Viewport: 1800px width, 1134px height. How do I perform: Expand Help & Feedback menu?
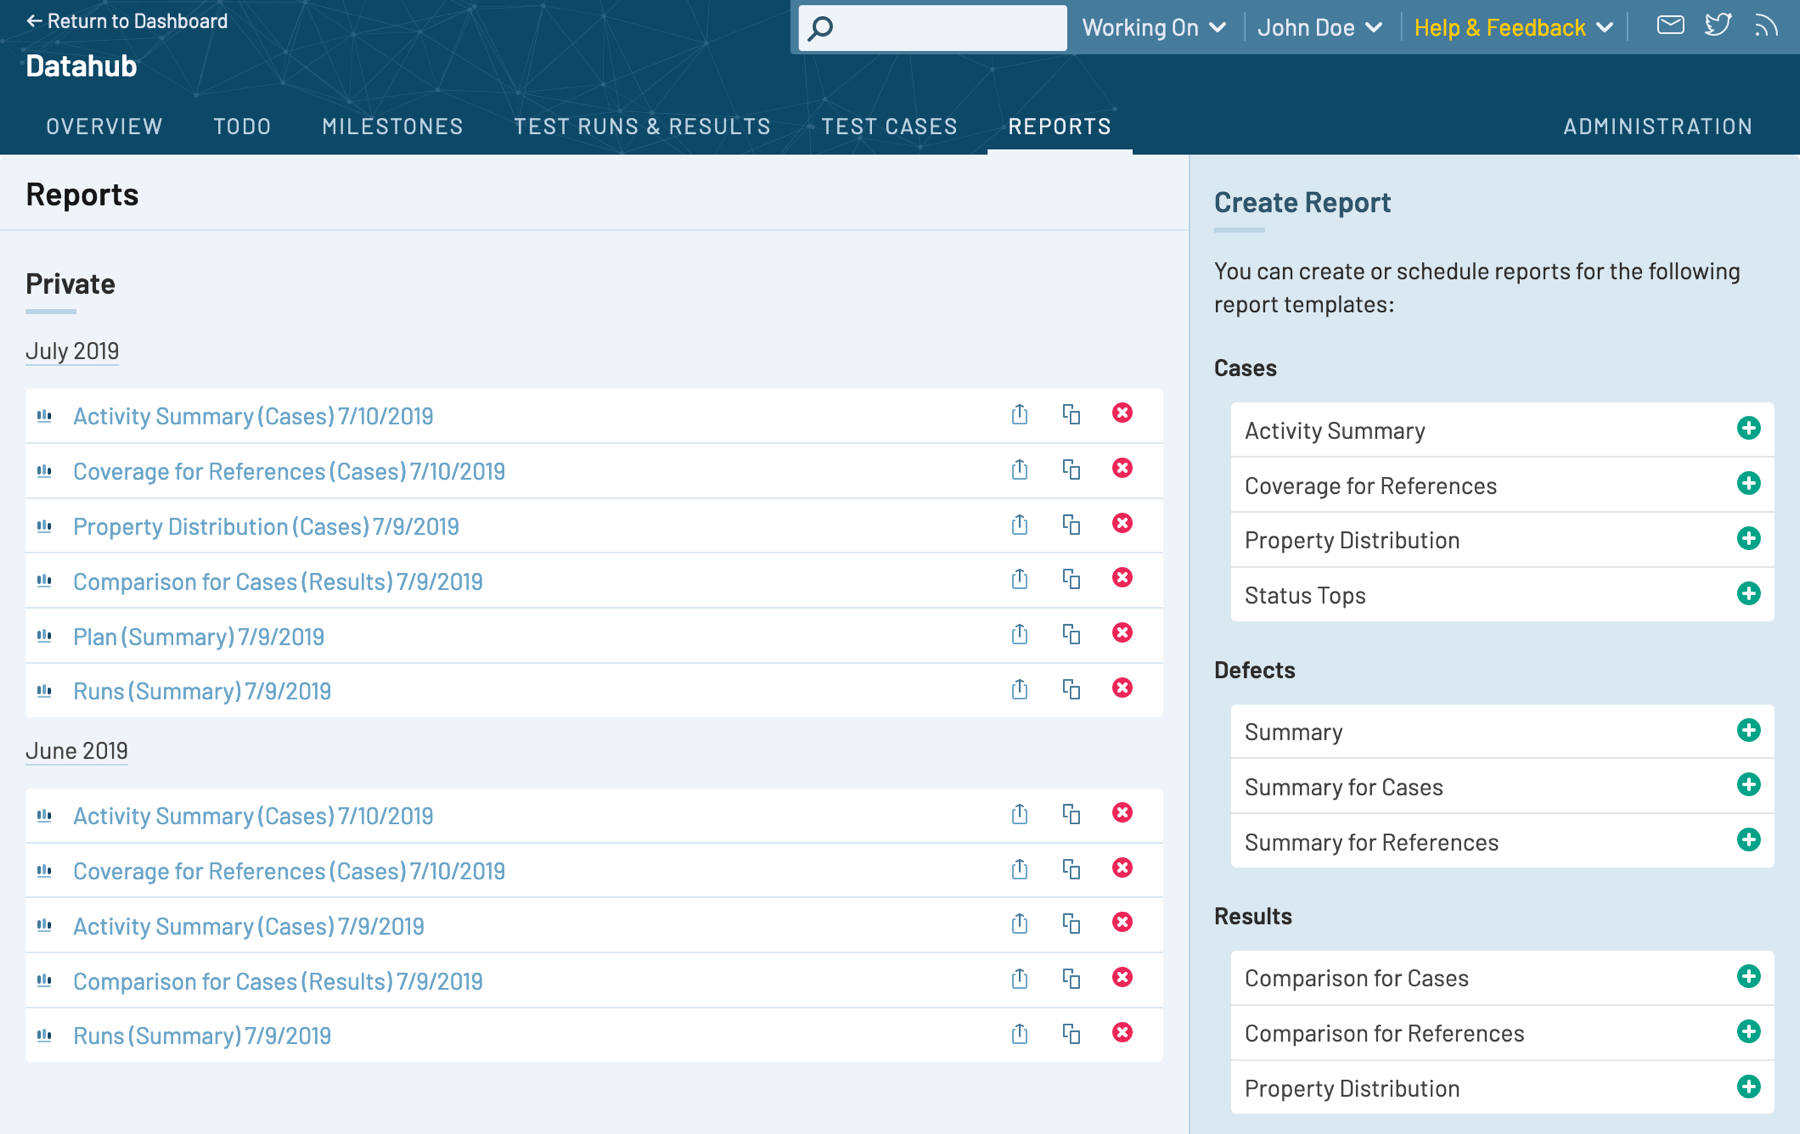point(1513,28)
